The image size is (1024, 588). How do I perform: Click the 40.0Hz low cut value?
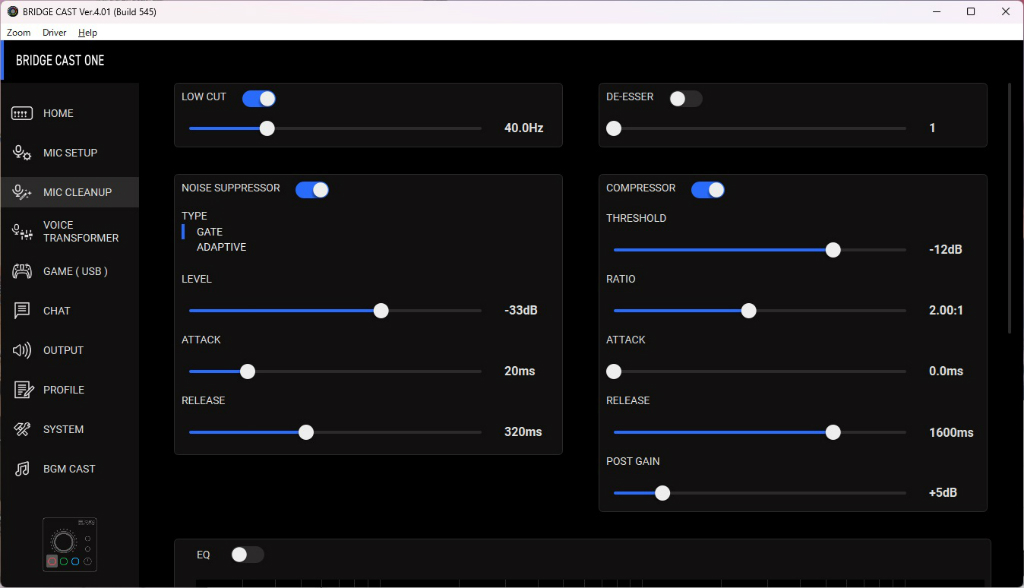click(x=524, y=128)
